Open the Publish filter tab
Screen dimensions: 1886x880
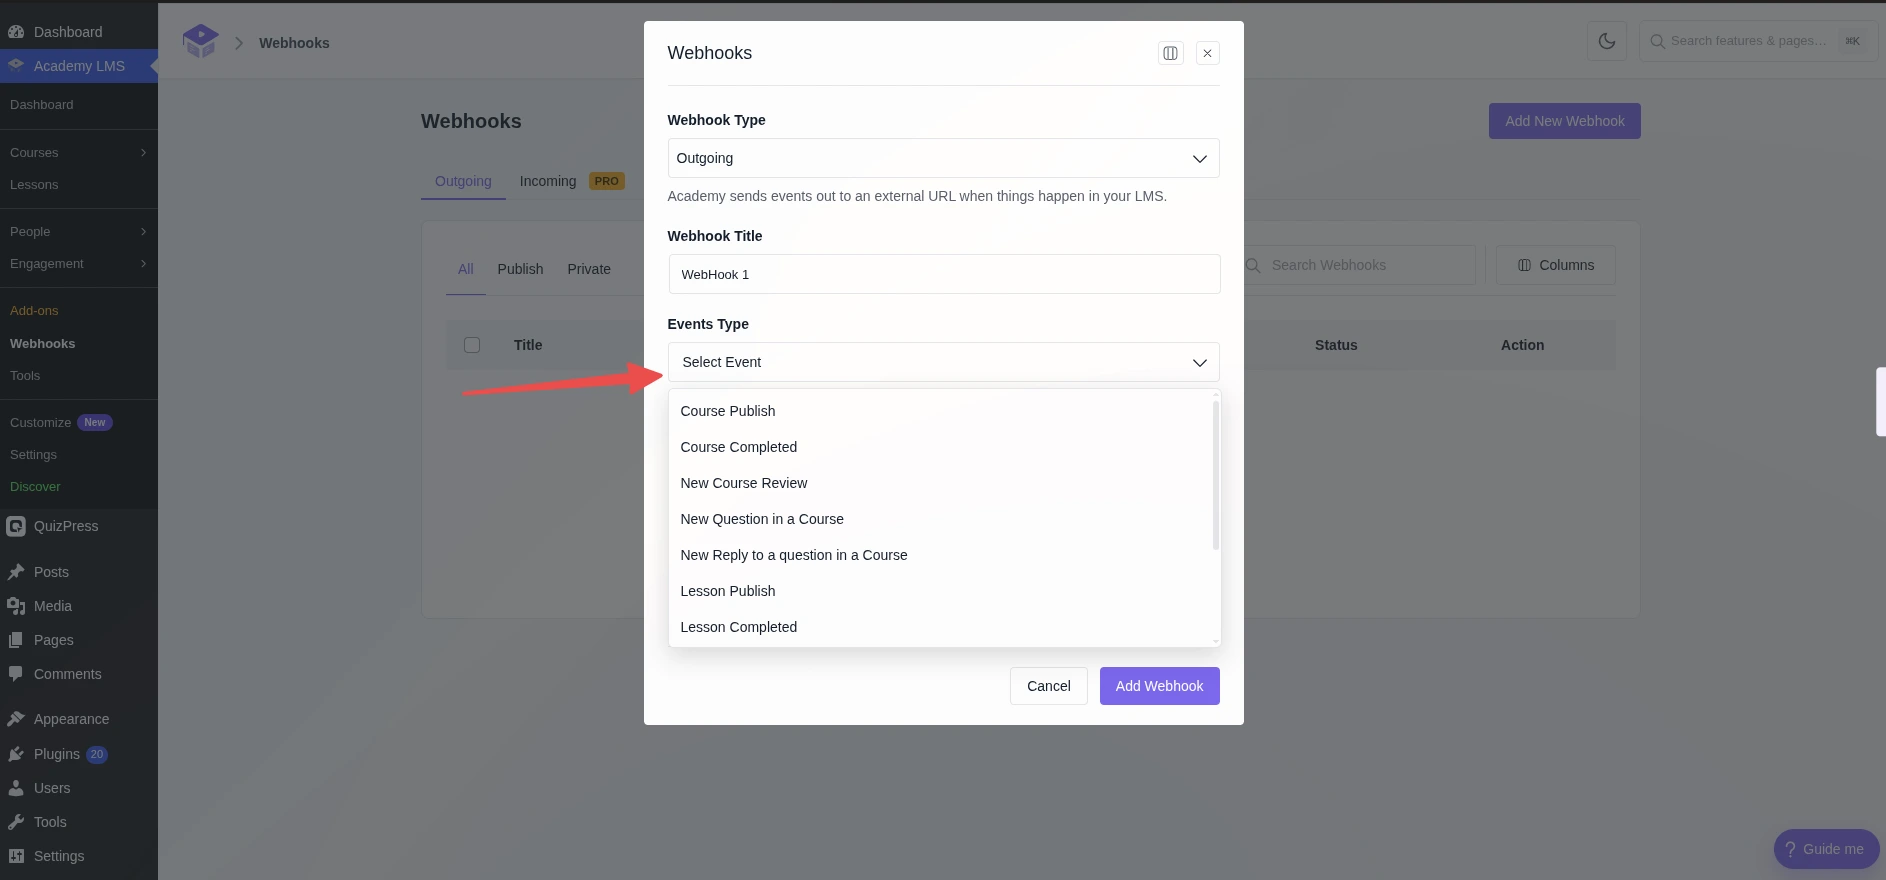pos(520,269)
